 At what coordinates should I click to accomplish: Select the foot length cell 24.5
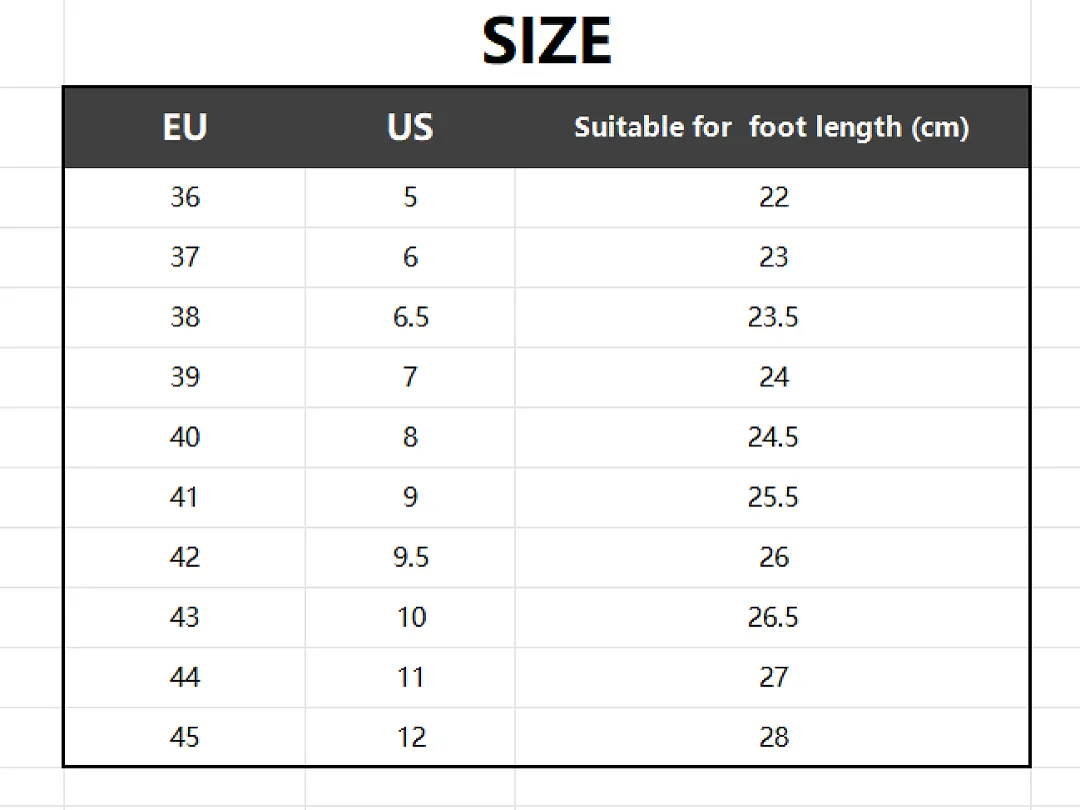point(772,437)
